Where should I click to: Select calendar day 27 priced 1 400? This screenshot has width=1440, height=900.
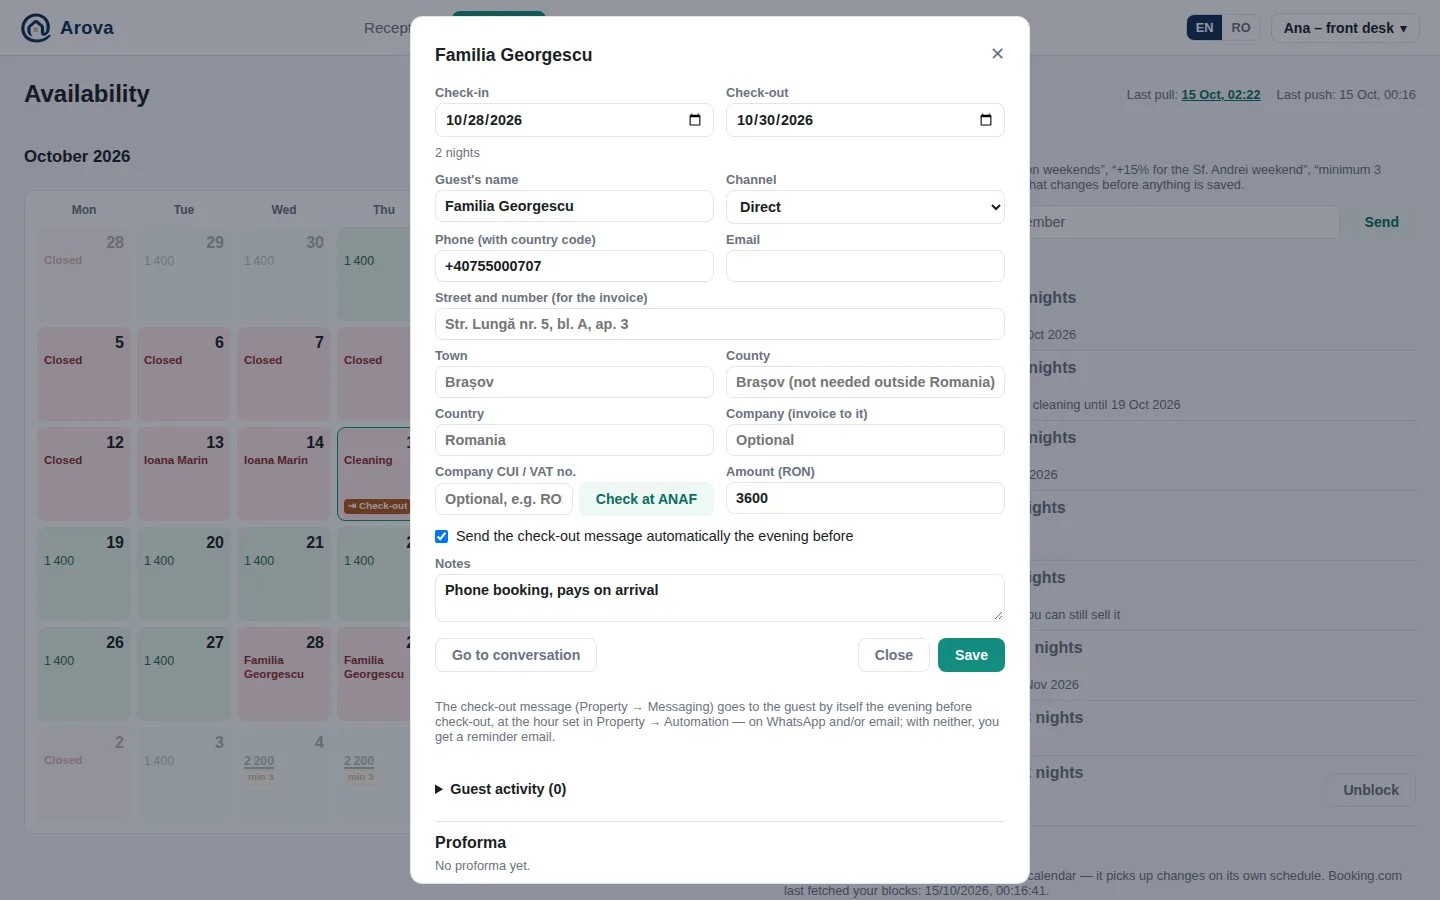184,674
